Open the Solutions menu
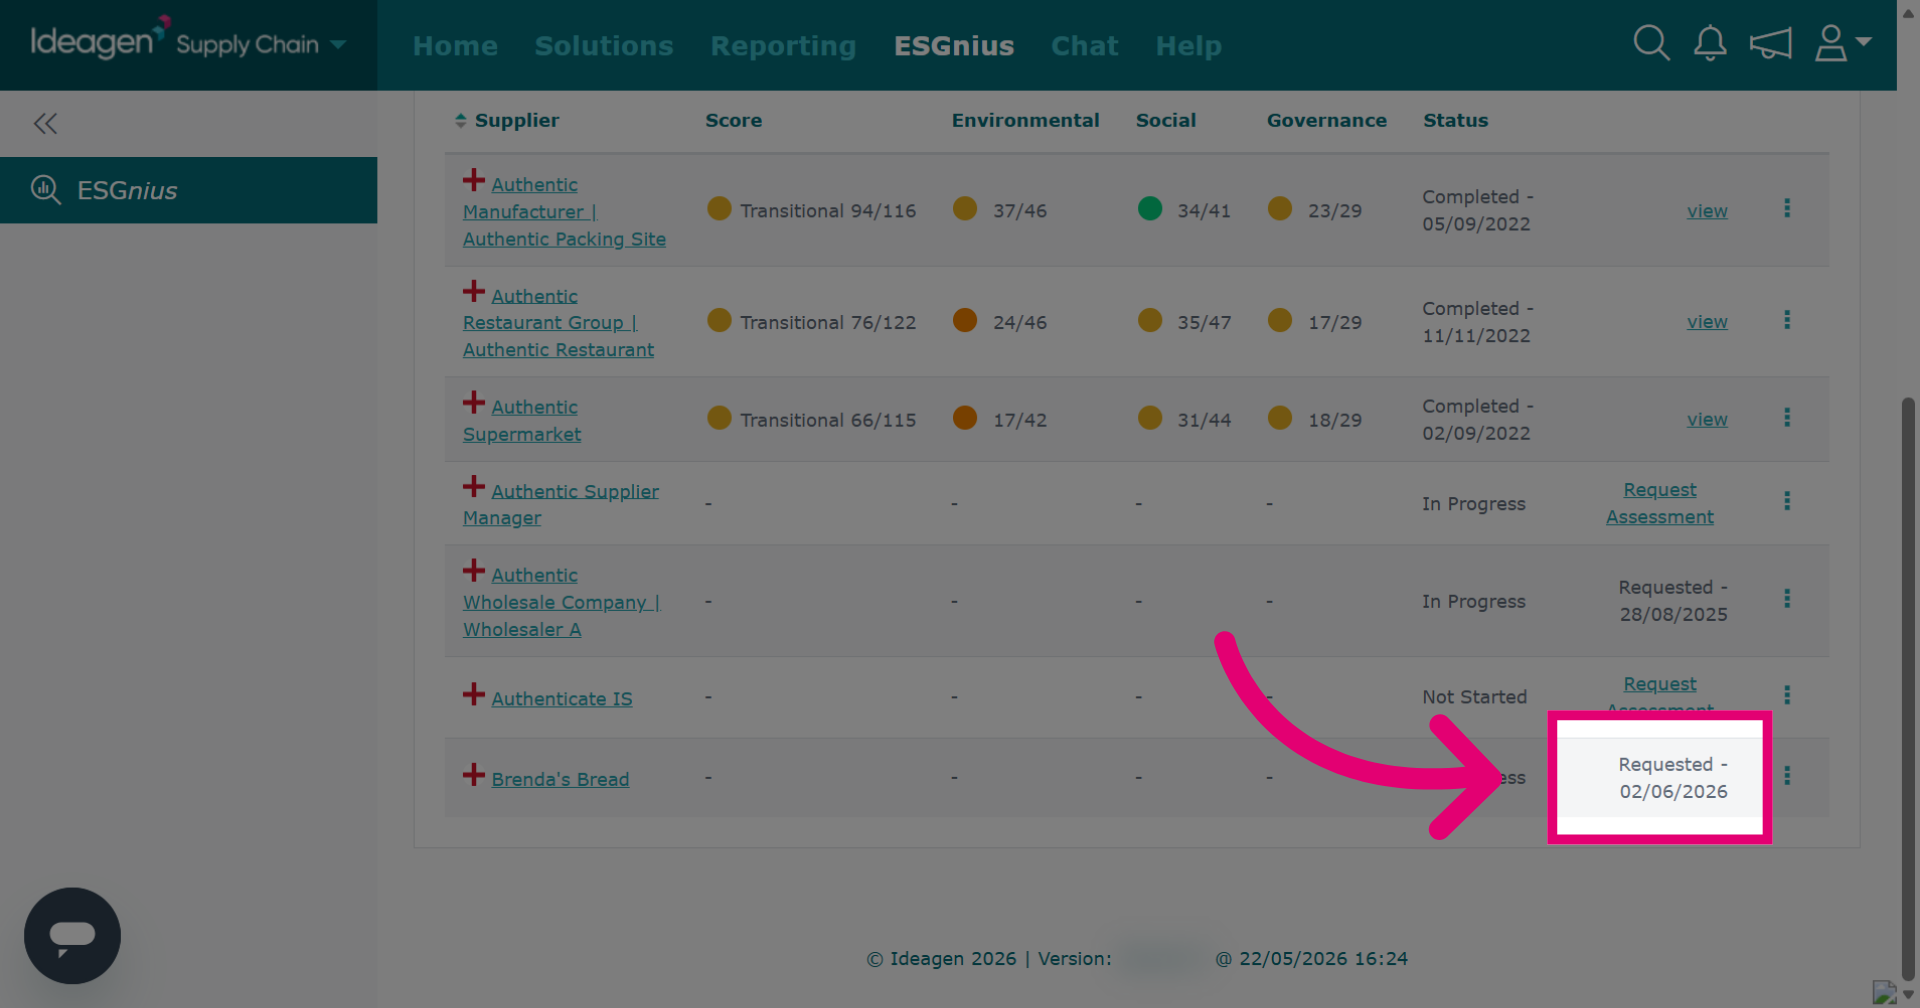This screenshot has width=1920, height=1008. click(604, 46)
